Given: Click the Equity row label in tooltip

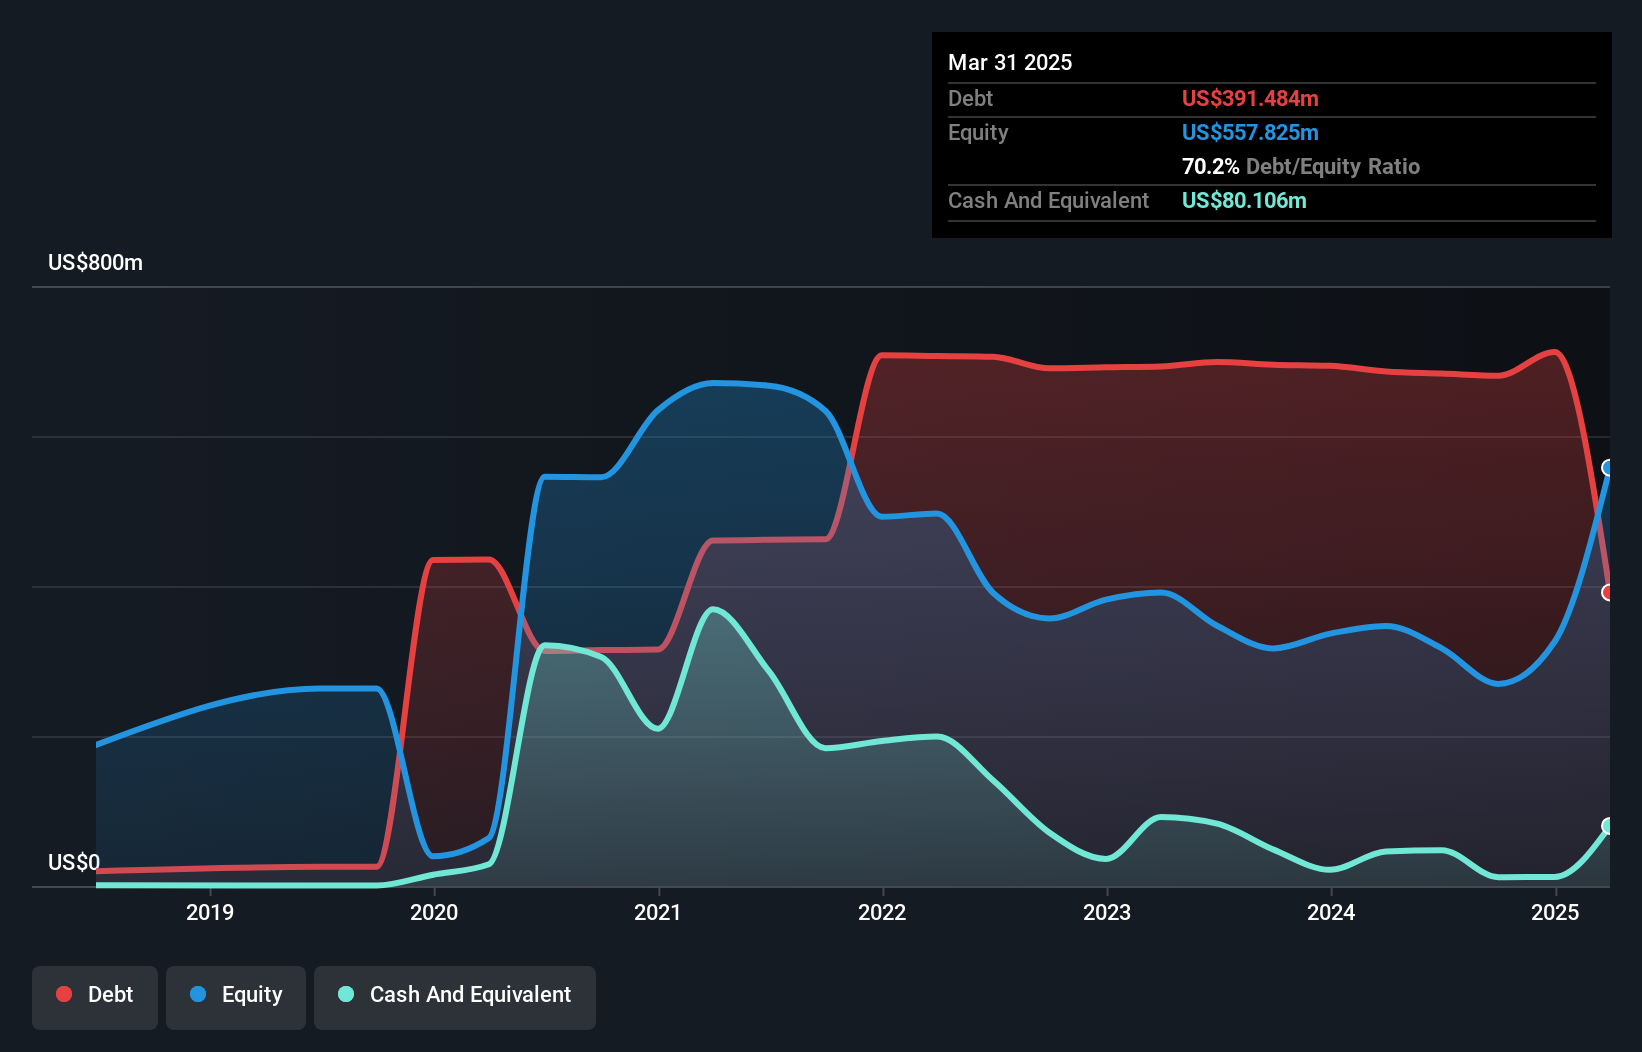Looking at the screenshot, I should 978,133.
